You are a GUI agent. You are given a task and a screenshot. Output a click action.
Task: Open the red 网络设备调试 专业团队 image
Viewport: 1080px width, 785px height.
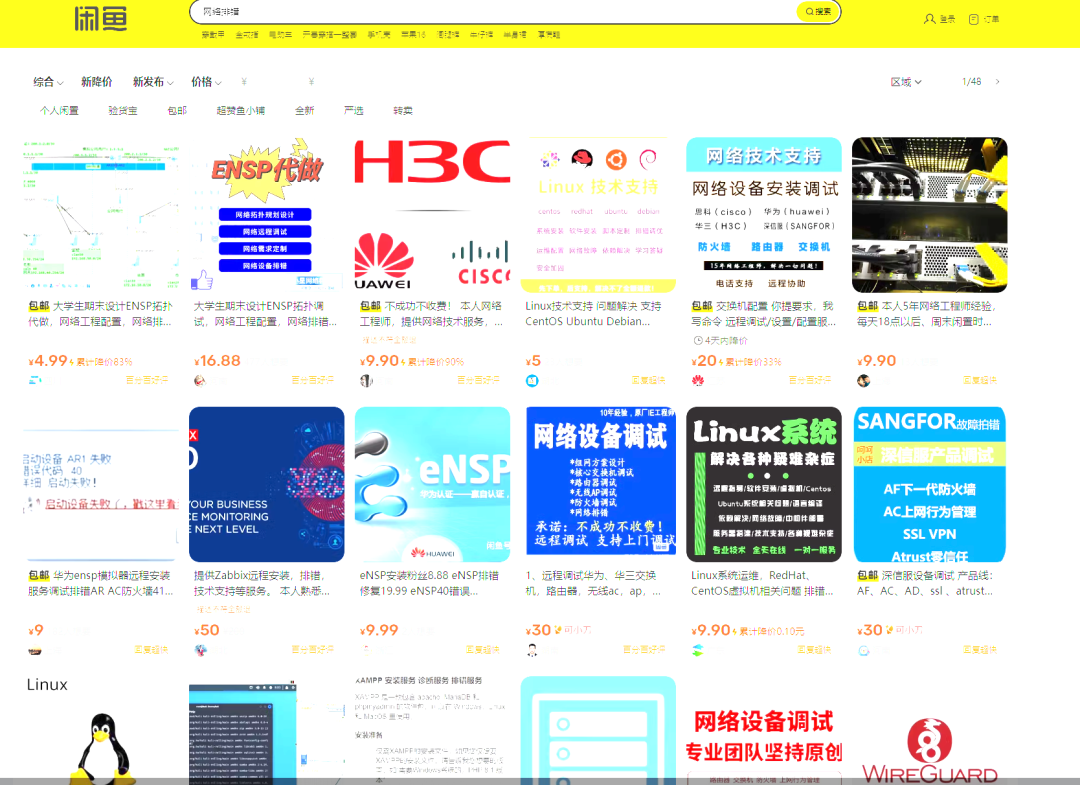[764, 731]
